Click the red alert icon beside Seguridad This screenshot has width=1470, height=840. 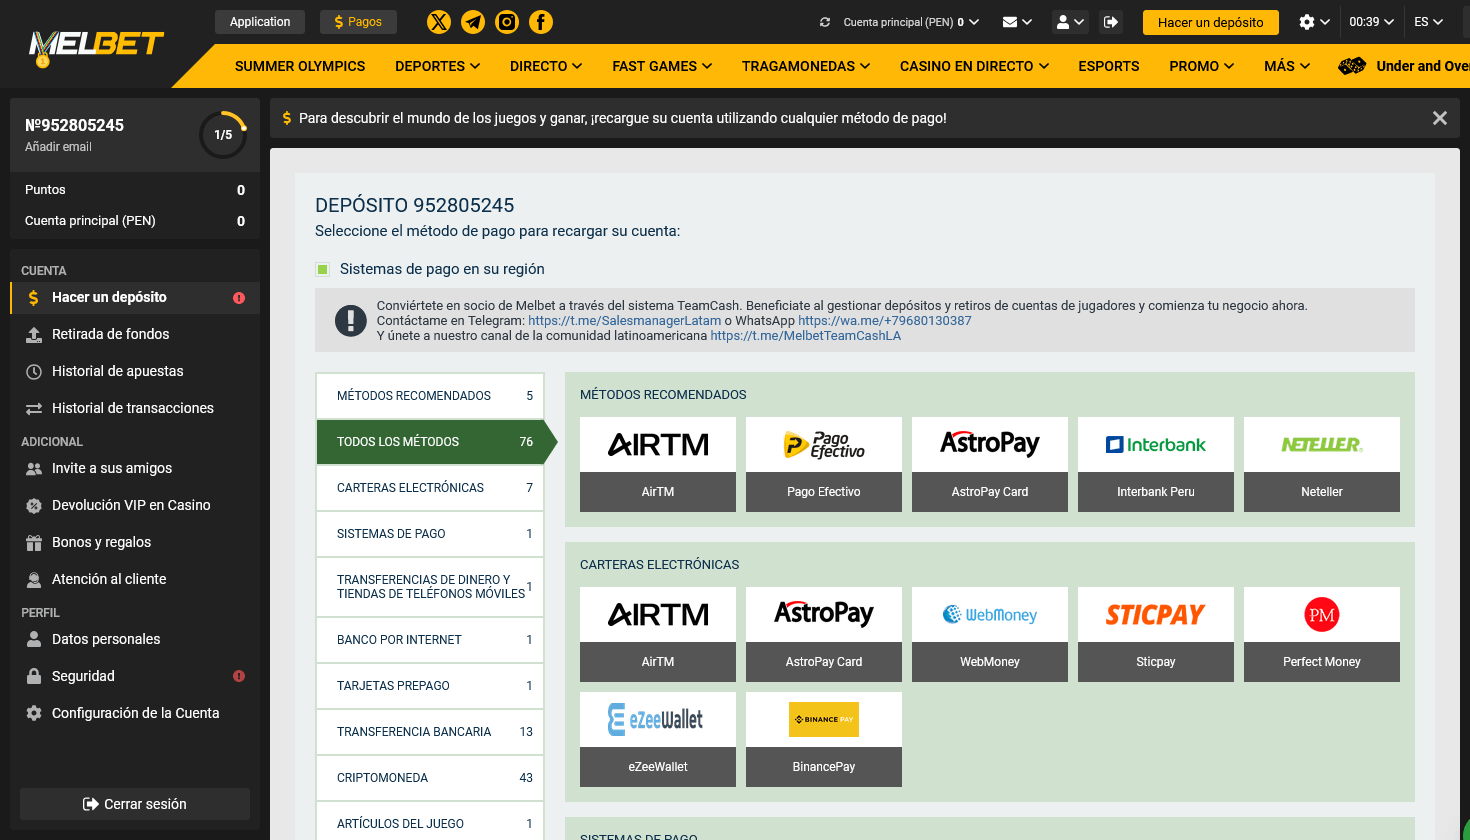[x=239, y=676]
